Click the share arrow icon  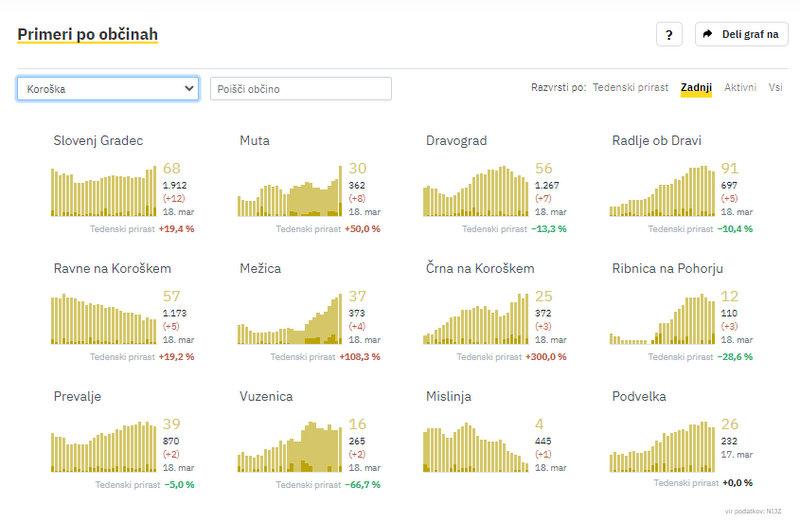pyautogui.click(x=708, y=34)
